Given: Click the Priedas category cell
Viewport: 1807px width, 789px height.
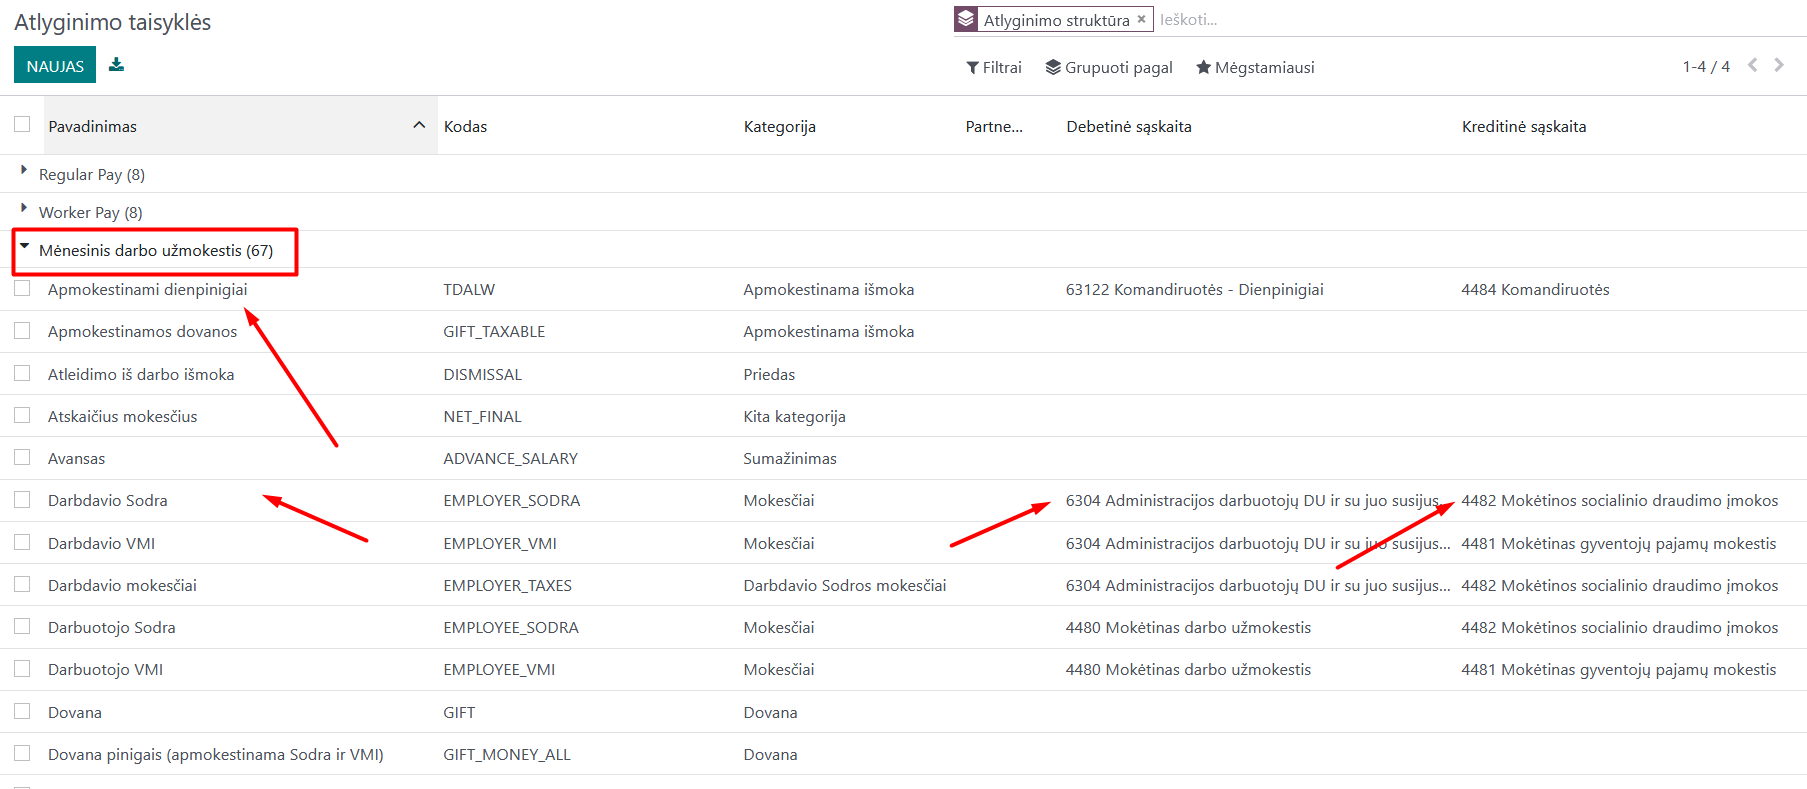Looking at the screenshot, I should pos(769,374).
